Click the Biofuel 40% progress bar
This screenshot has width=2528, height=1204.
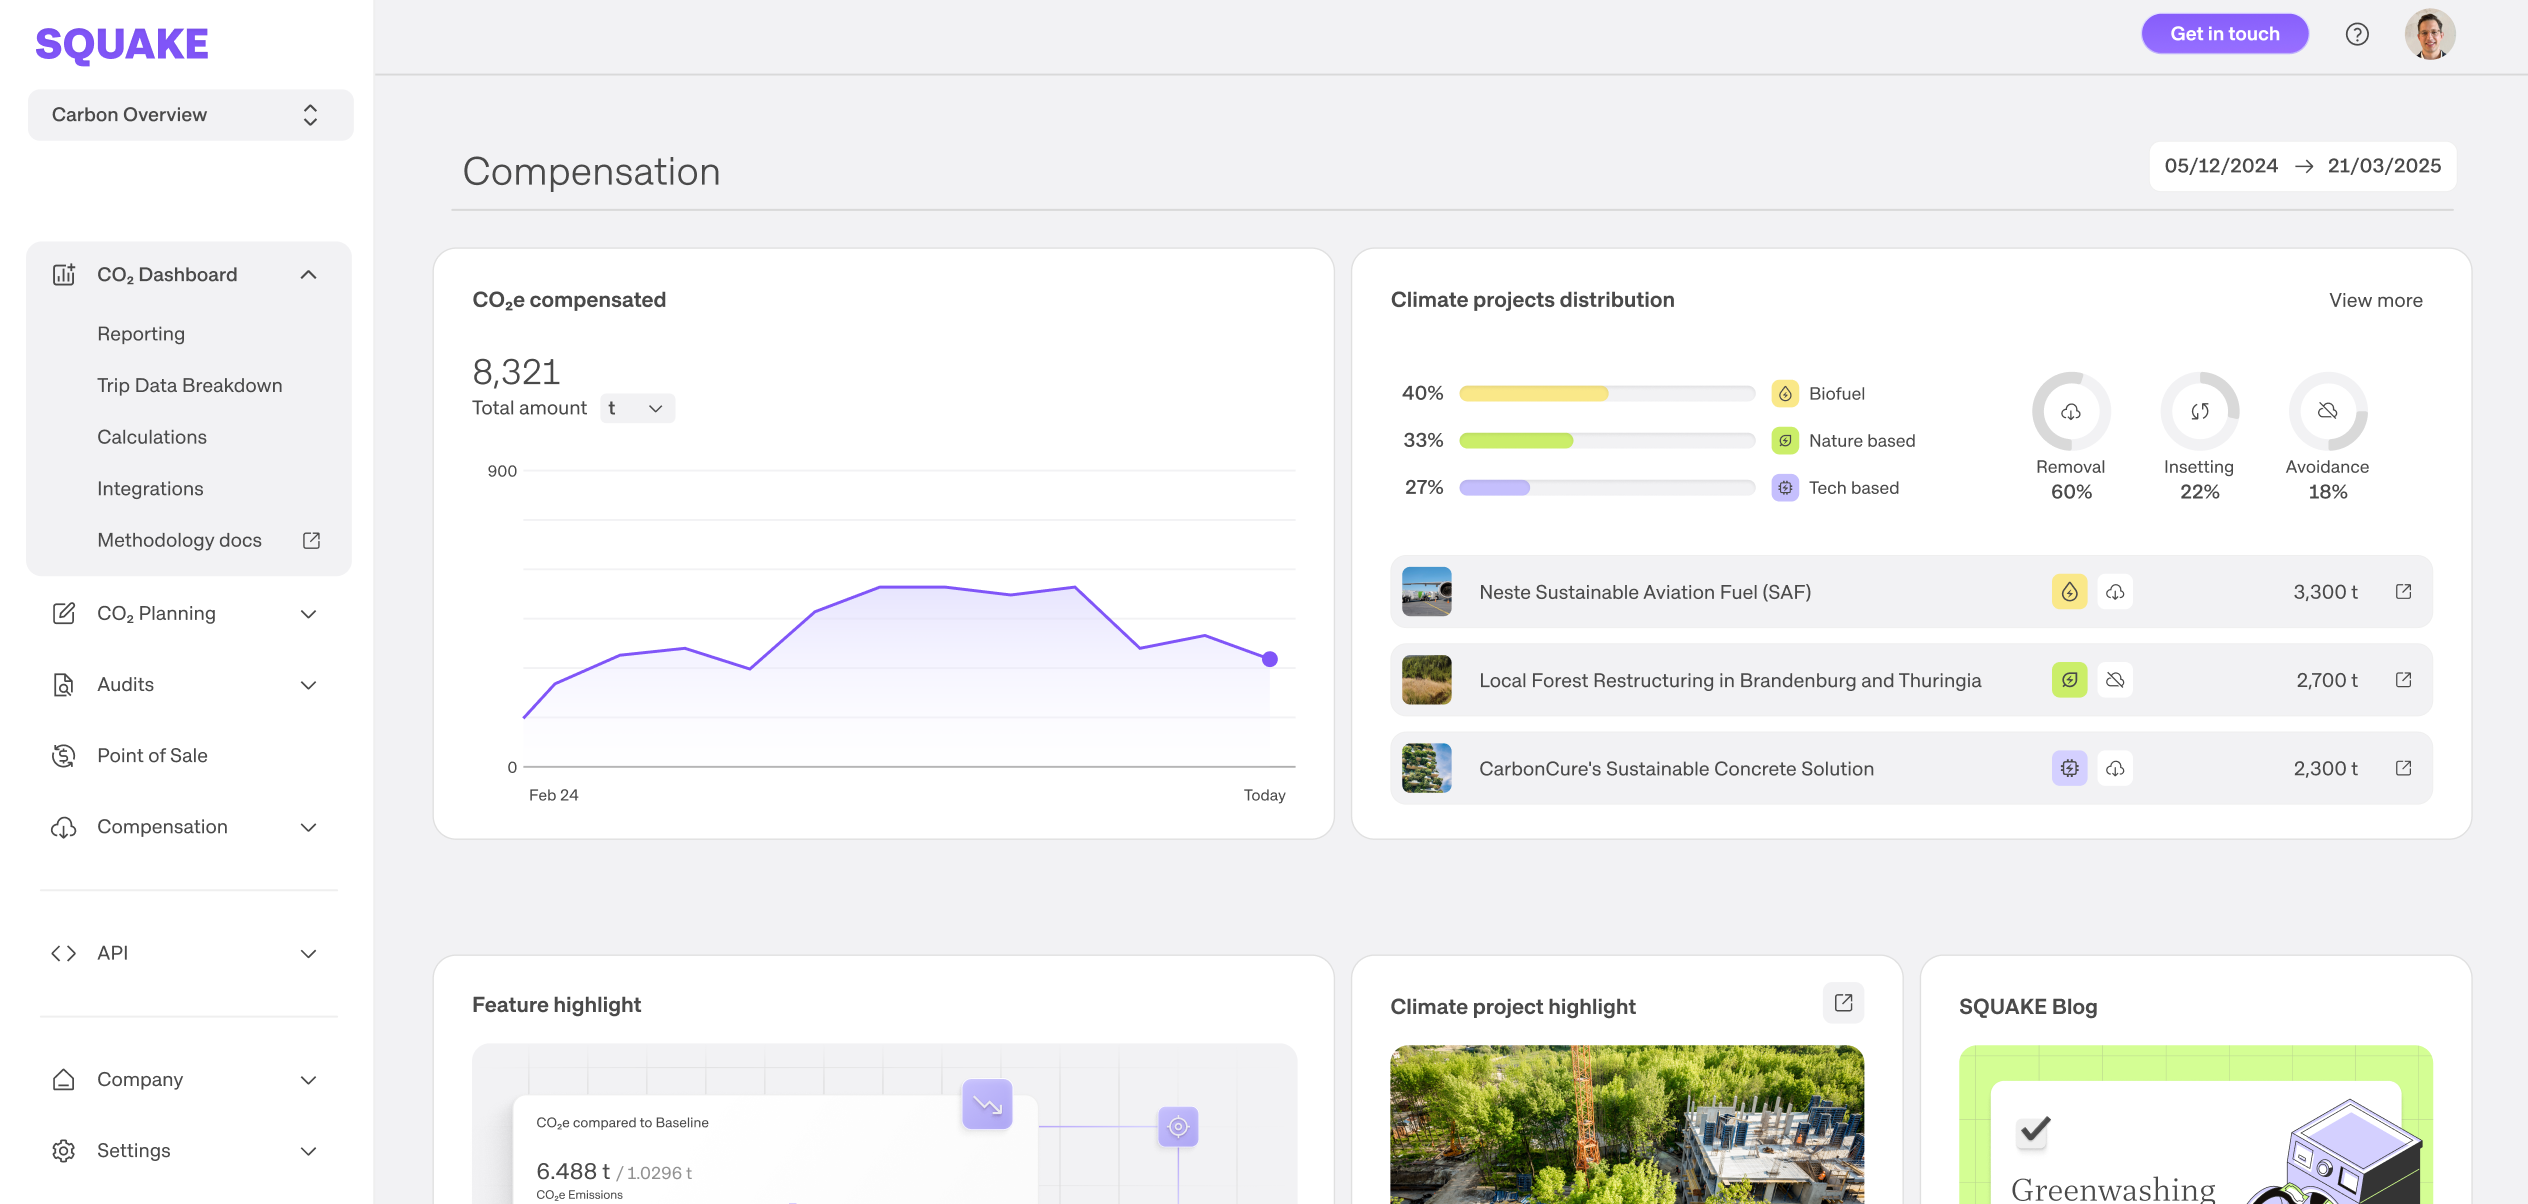tap(1606, 394)
